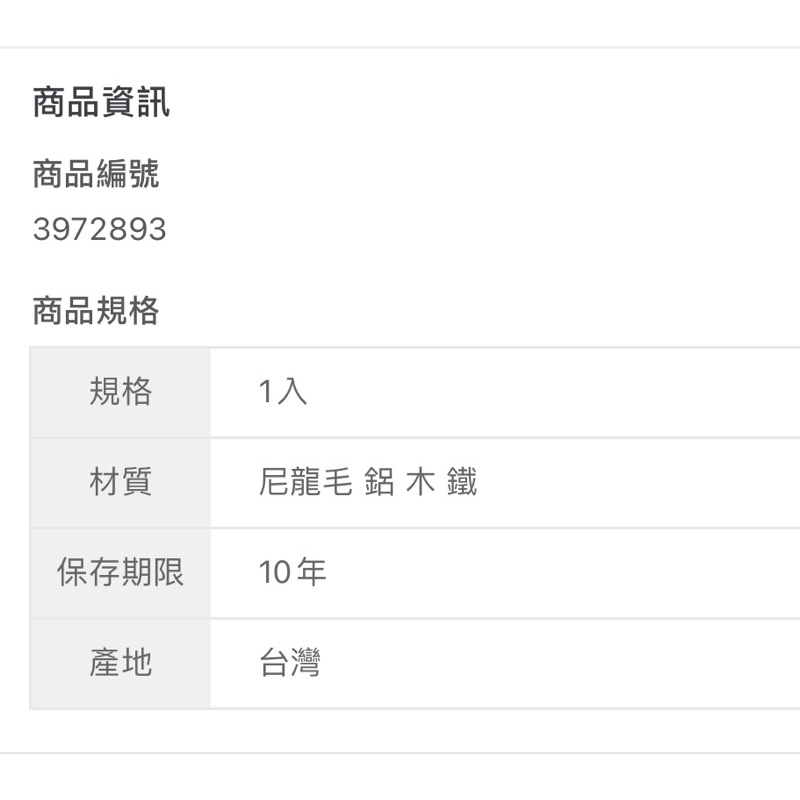Click the 木 material text

[420, 483]
